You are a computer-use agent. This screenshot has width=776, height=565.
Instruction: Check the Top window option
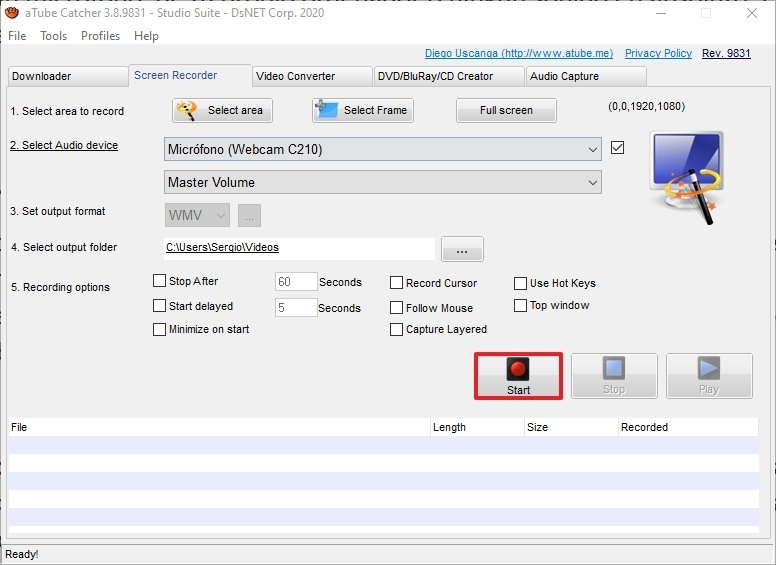click(x=520, y=306)
